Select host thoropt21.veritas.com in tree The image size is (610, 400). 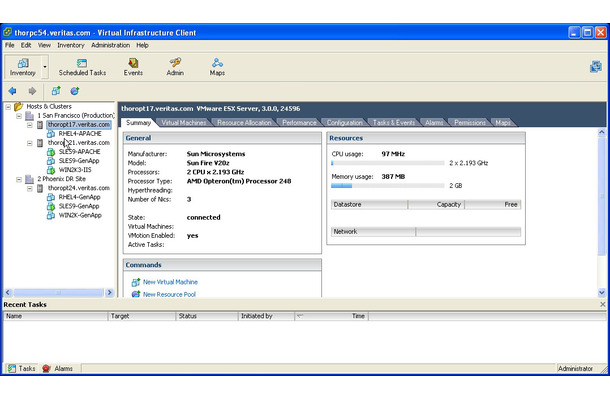[x=79, y=142]
